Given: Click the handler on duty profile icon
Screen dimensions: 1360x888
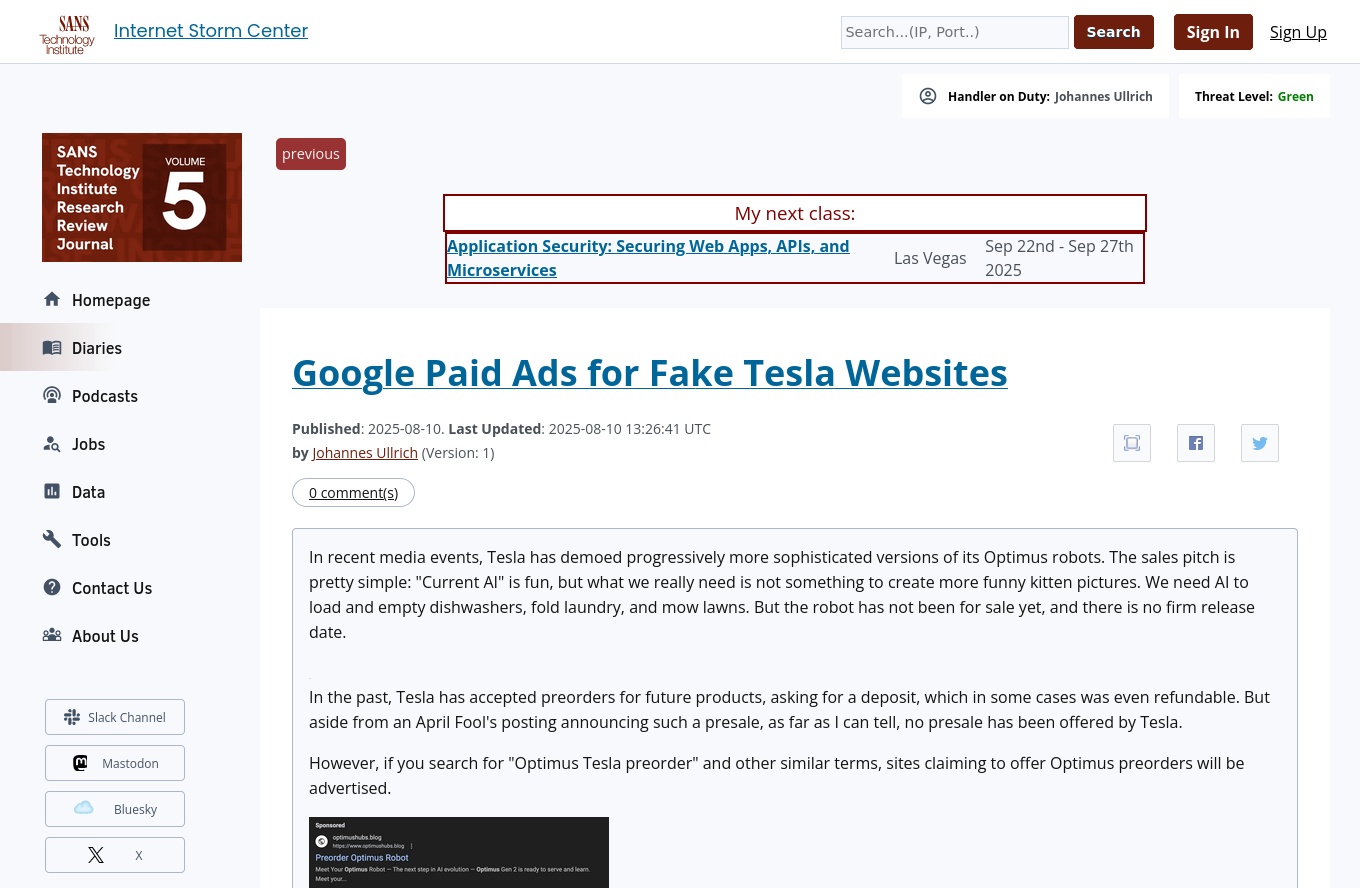Looking at the screenshot, I should [x=928, y=96].
